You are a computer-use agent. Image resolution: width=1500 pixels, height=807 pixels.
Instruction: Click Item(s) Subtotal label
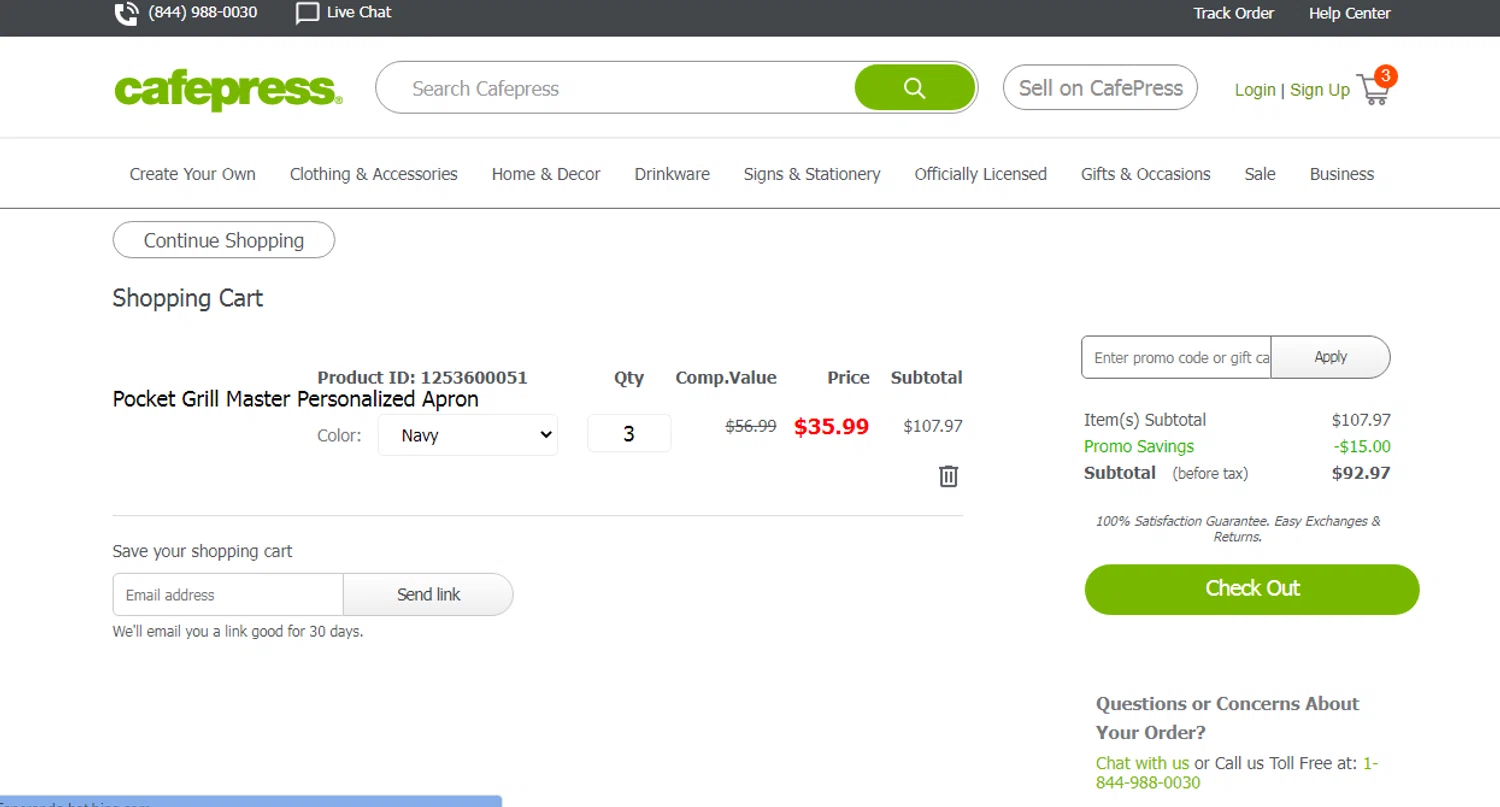pos(1145,420)
